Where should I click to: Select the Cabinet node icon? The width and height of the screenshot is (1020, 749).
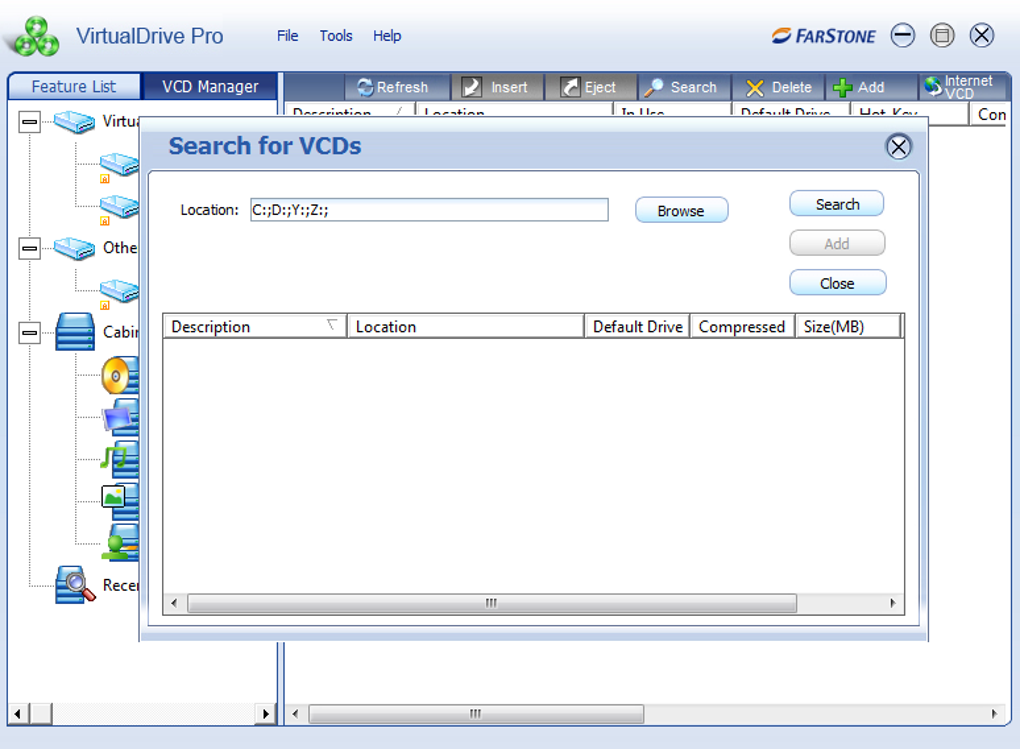tap(75, 332)
